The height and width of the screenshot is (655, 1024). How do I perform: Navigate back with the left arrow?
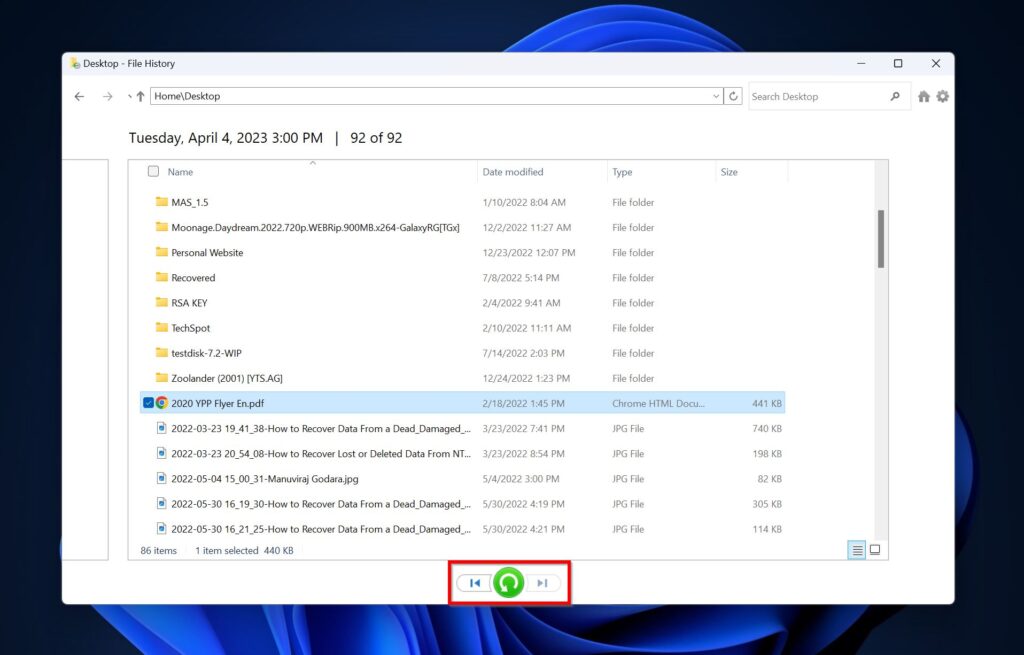(x=80, y=97)
